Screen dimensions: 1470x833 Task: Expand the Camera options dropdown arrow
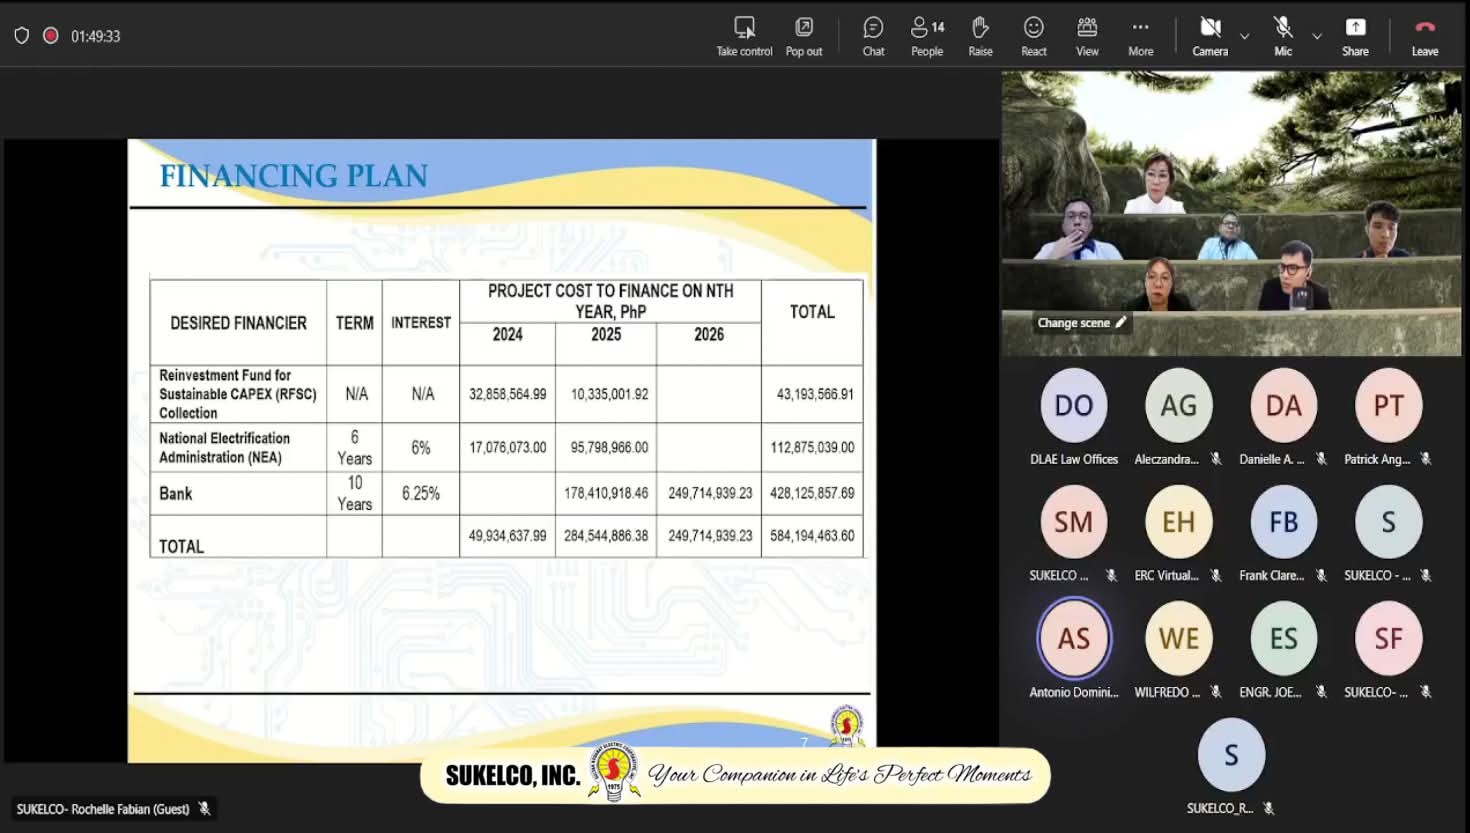(1245, 36)
